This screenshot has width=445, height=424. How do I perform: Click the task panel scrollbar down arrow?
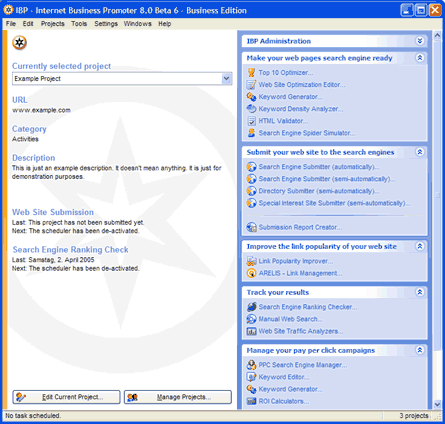(x=437, y=404)
